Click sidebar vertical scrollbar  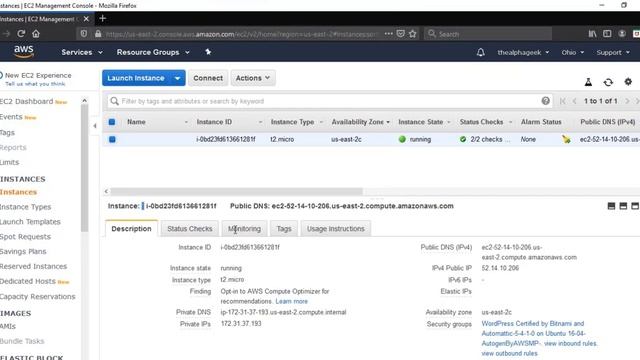click(84, 167)
